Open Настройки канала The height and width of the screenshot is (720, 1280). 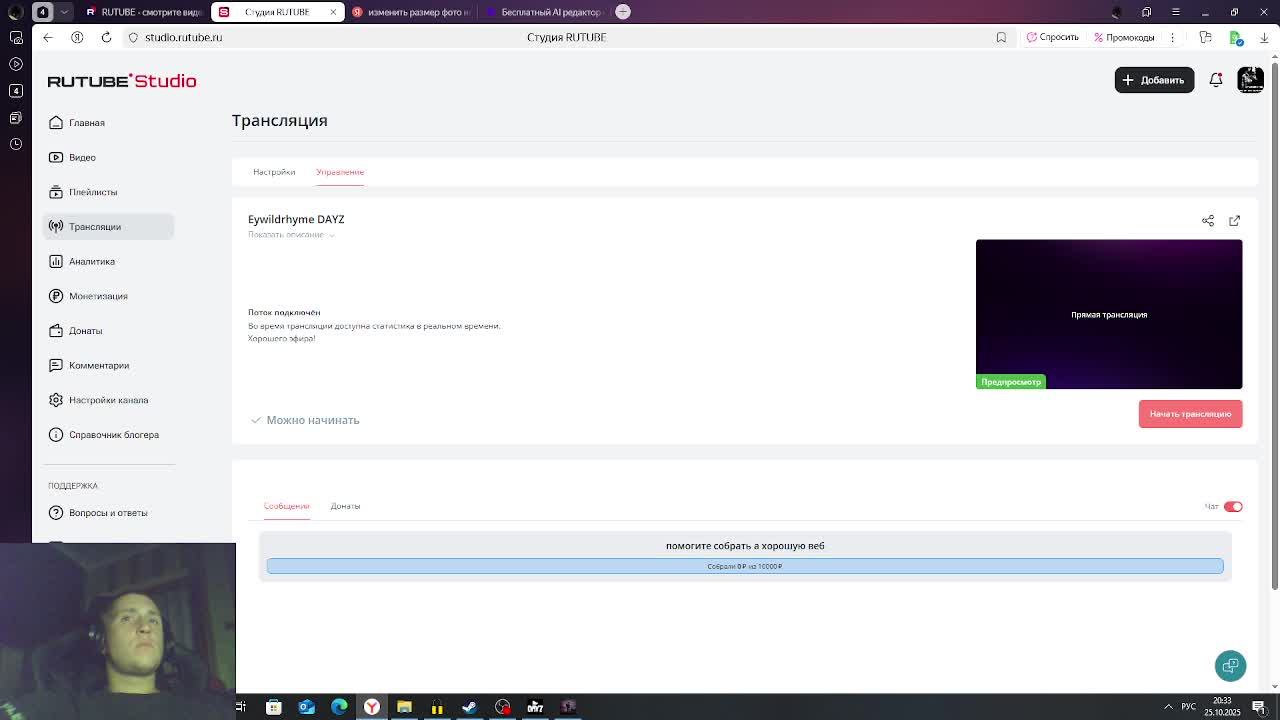[108, 400]
